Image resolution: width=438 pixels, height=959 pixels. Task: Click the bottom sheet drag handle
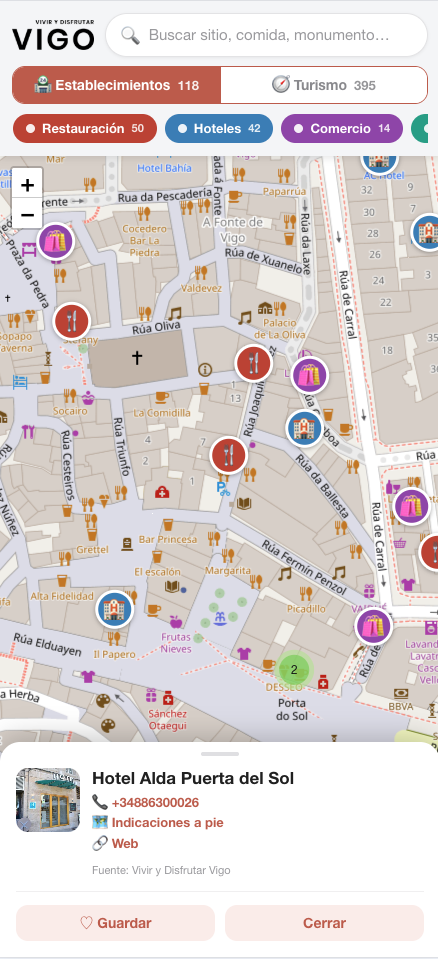coord(219,754)
